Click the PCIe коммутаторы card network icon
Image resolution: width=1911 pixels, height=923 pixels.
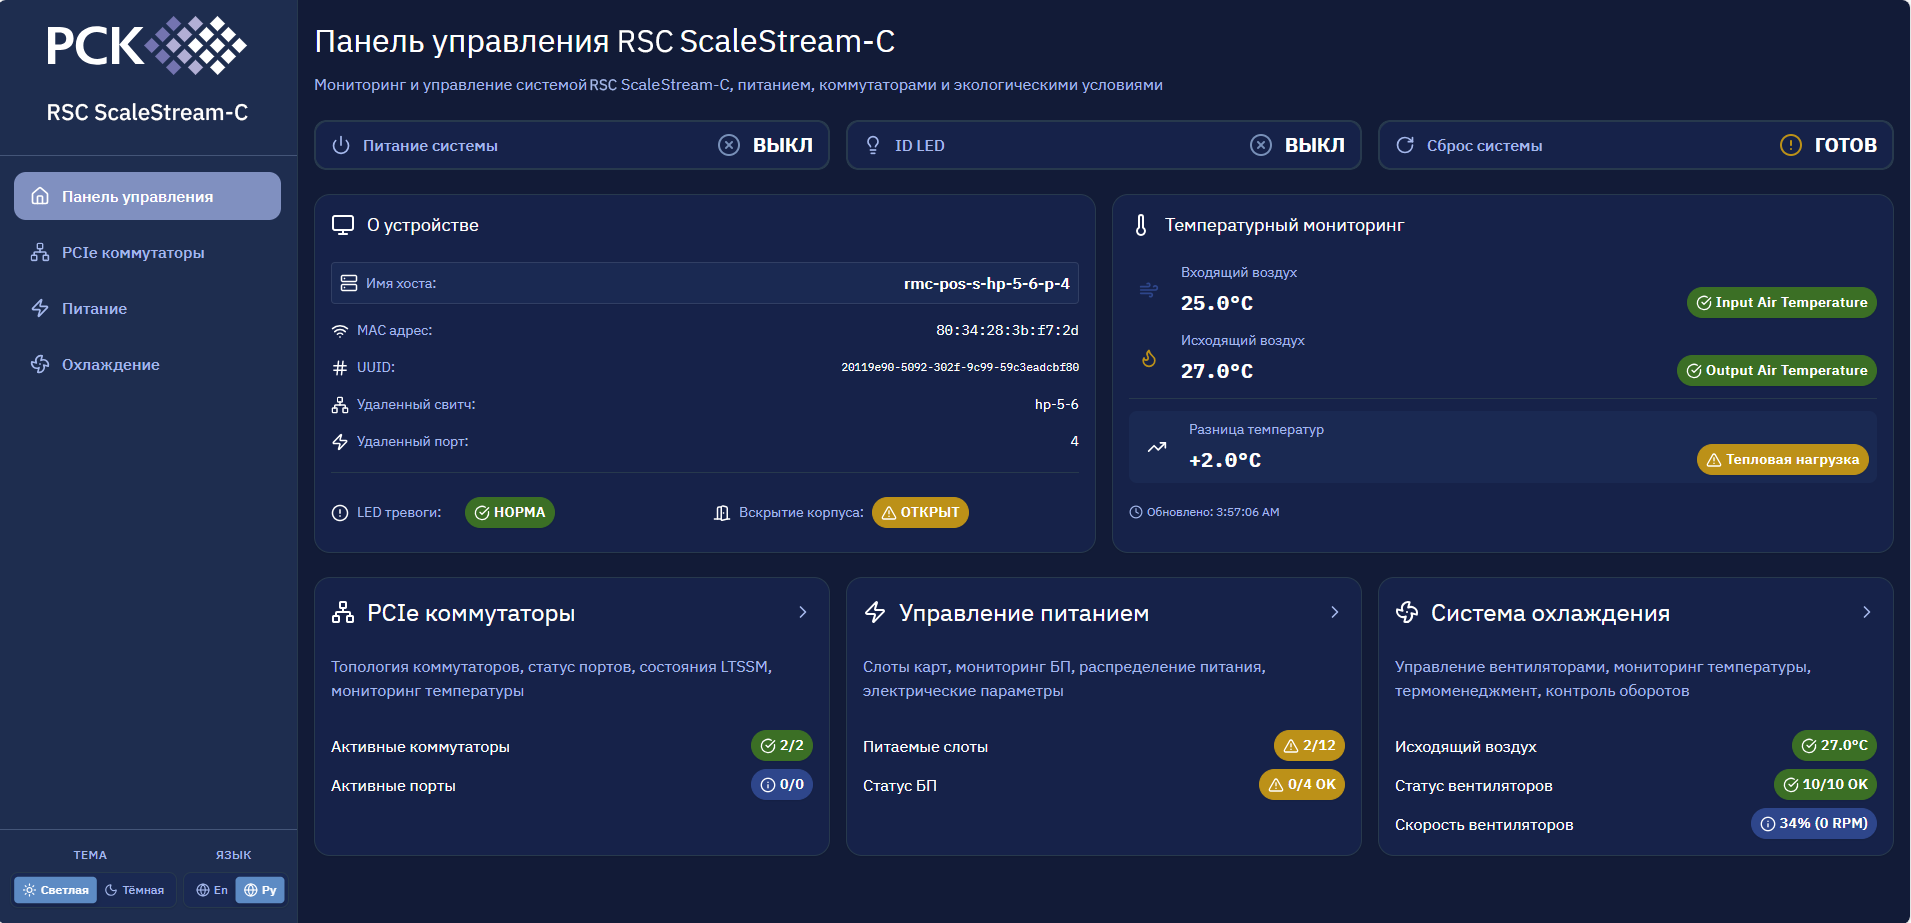(343, 613)
